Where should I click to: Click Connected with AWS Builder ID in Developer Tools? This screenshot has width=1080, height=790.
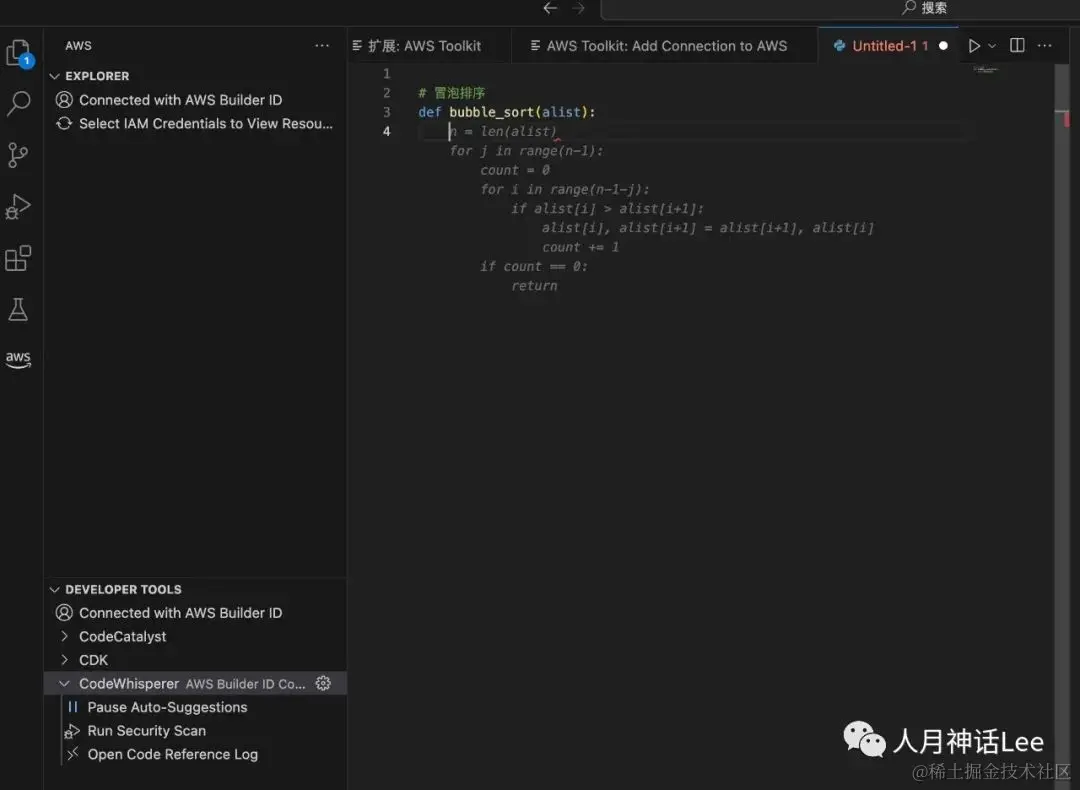point(180,612)
